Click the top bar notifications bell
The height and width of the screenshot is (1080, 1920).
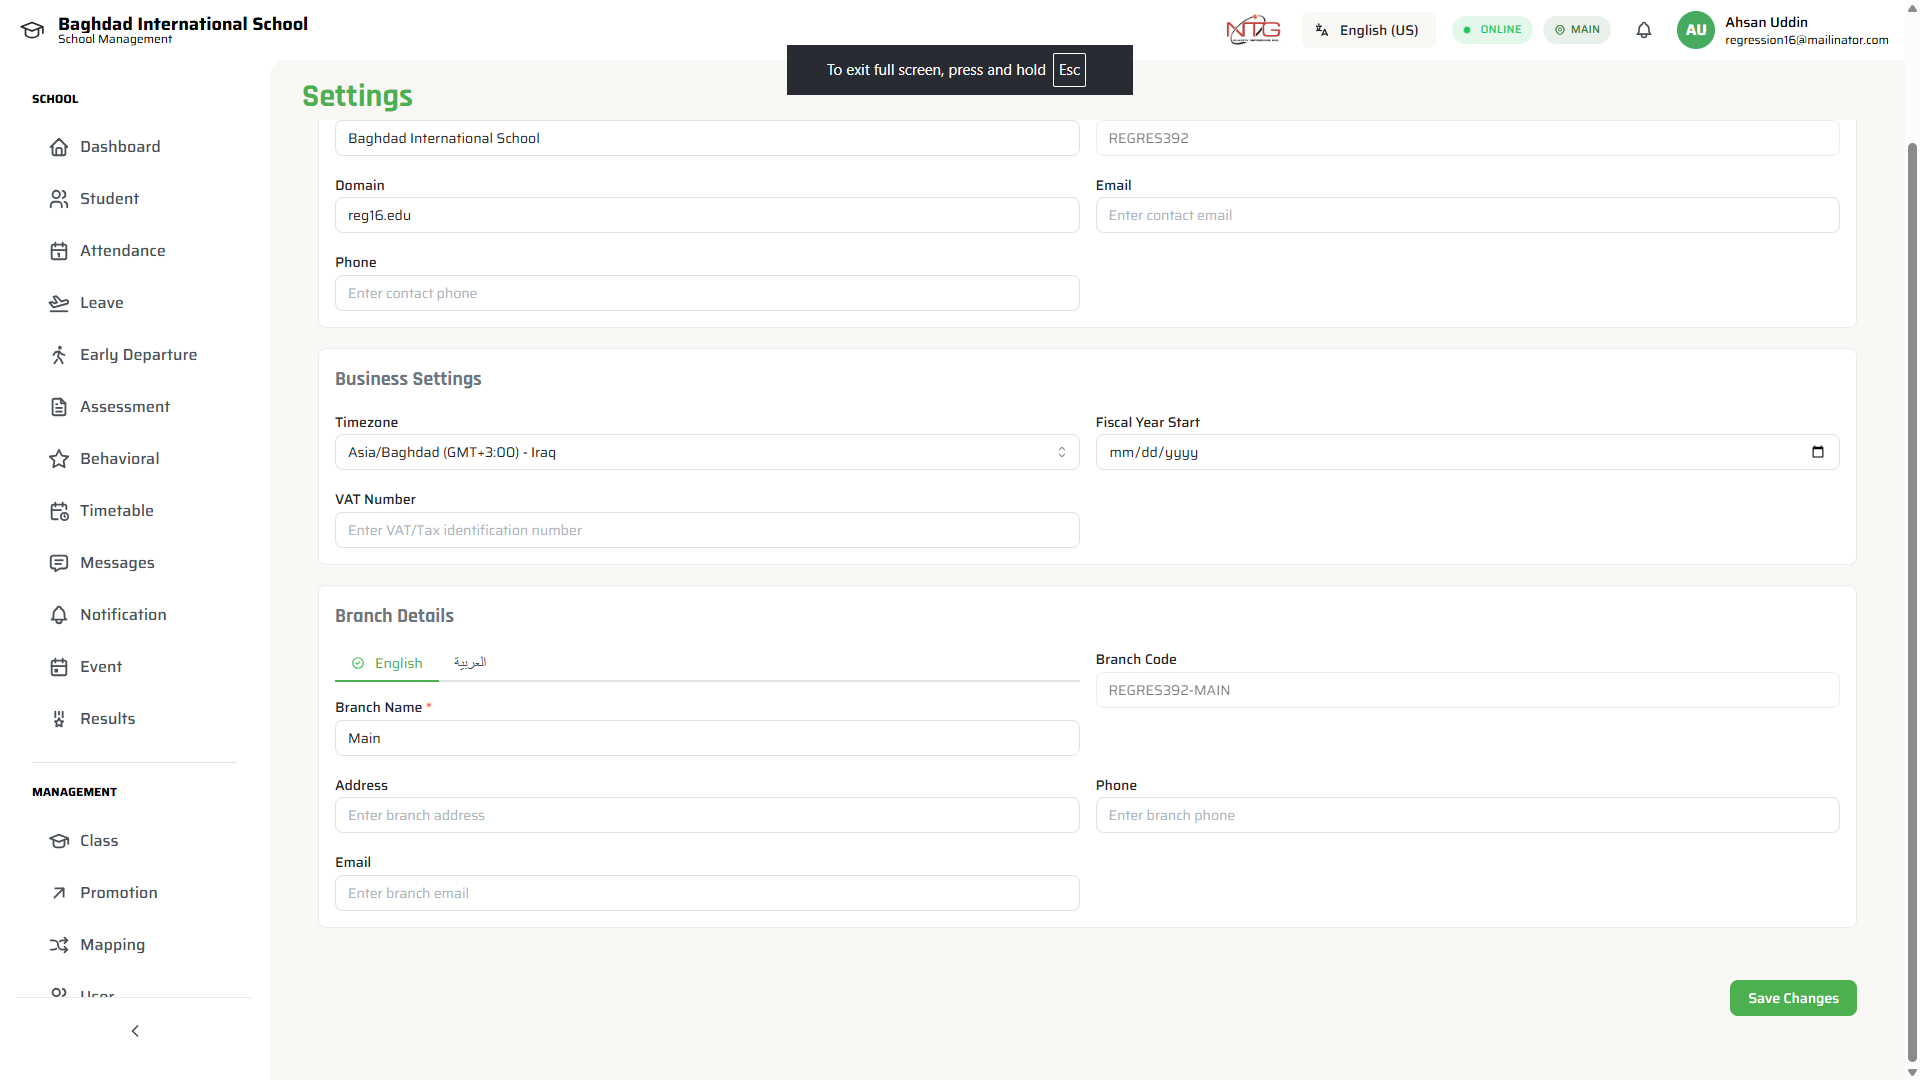[1644, 30]
